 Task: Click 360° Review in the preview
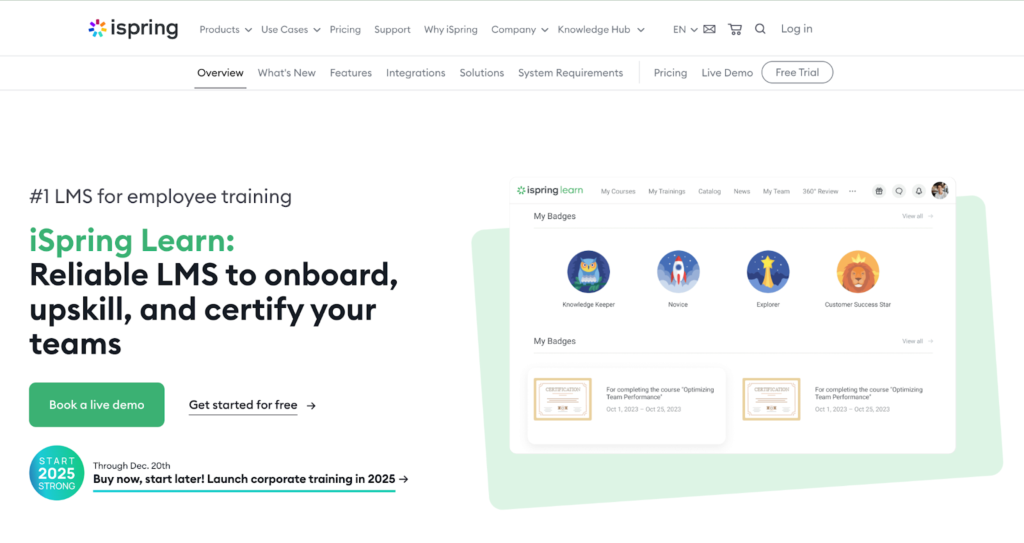820,191
